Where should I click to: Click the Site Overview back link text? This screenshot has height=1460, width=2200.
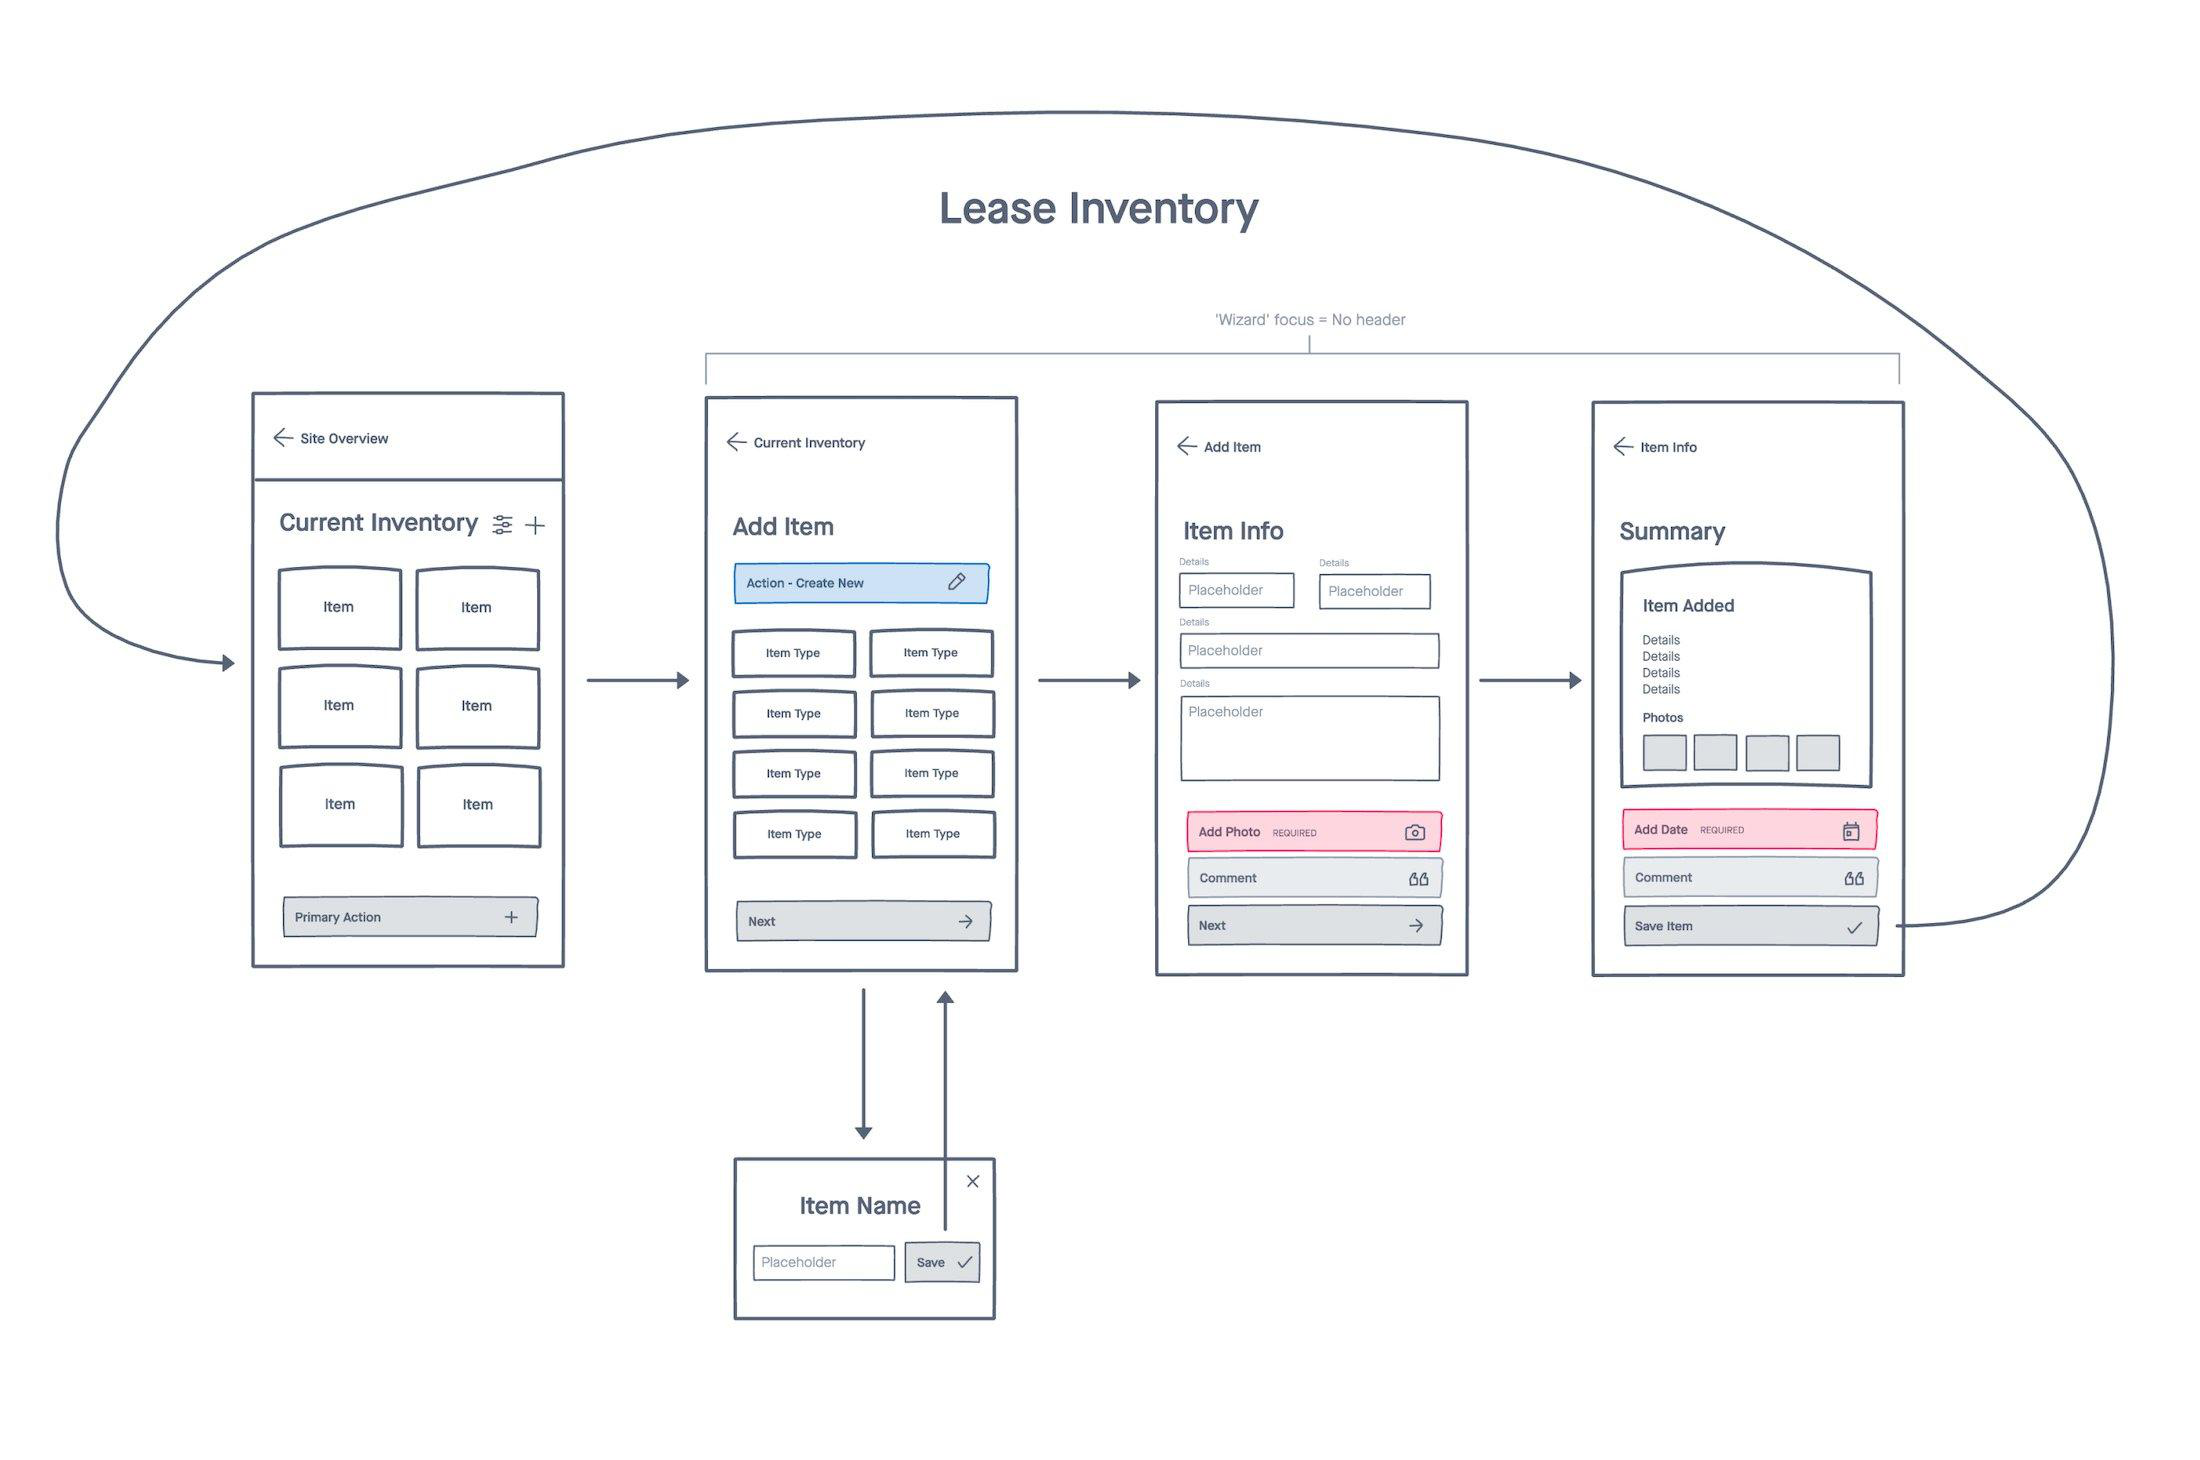[x=344, y=438]
